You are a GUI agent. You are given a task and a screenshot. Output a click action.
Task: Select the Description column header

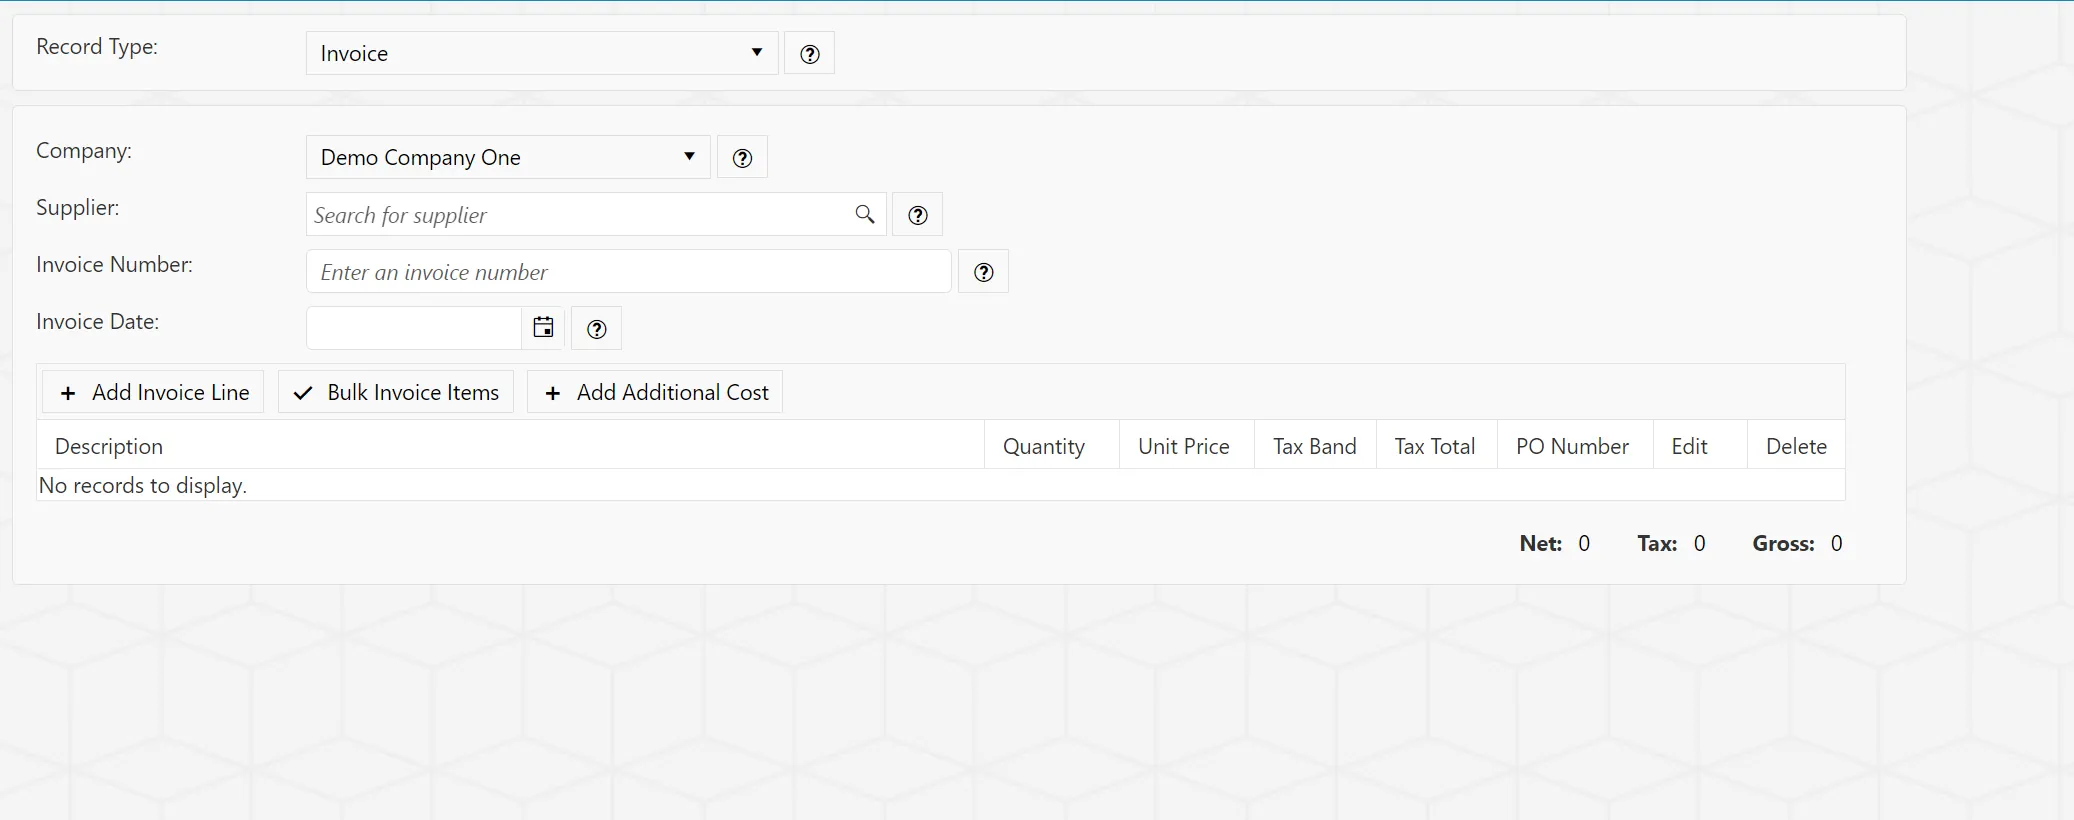pyautogui.click(x=510, y=446)
